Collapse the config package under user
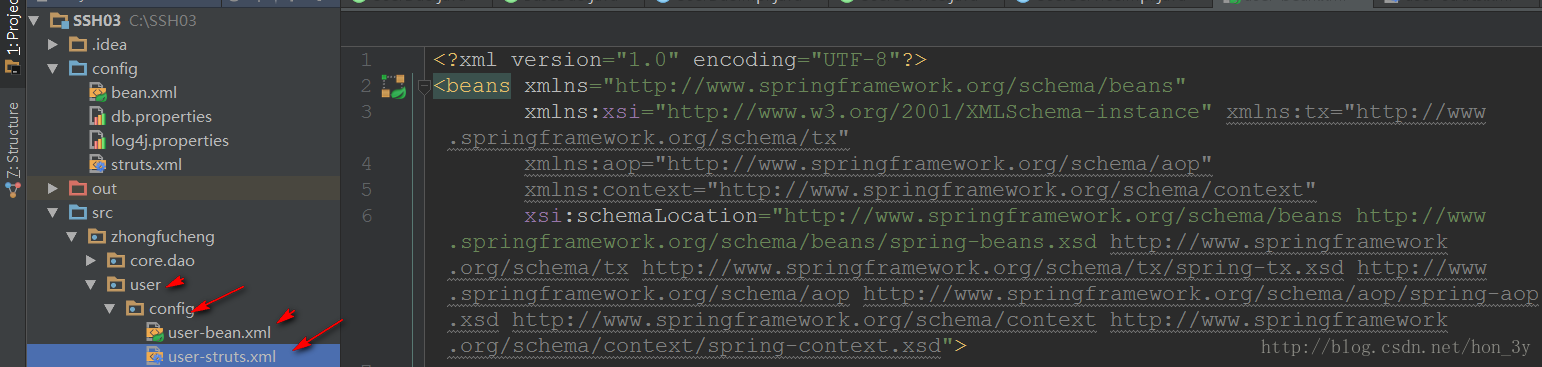 click(x=111, y=309)
